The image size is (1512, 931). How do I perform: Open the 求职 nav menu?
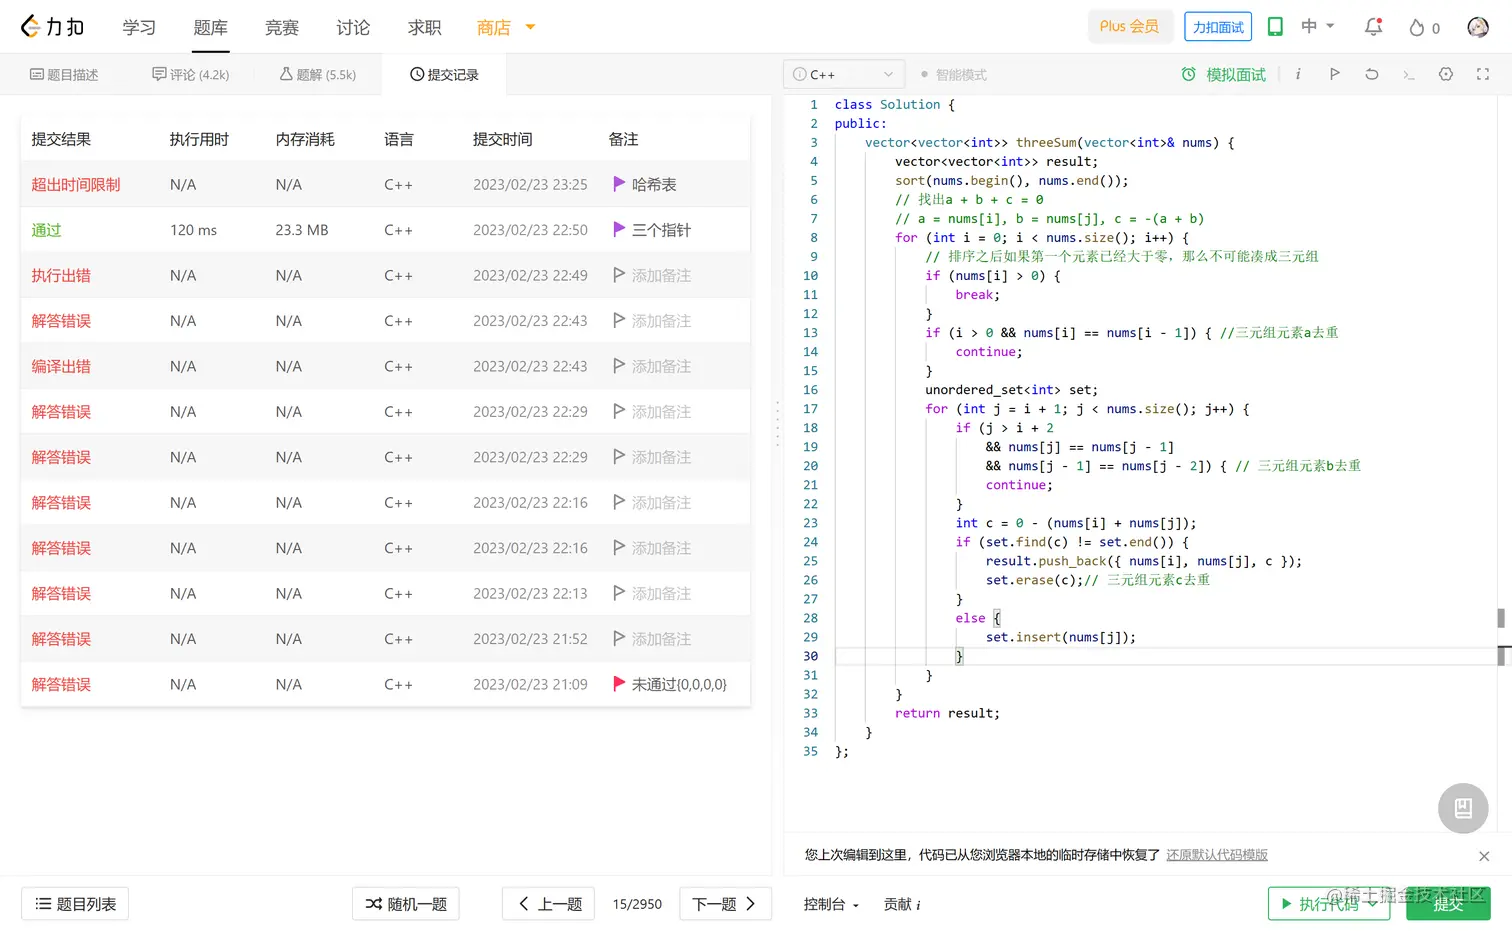coord(425,27)
